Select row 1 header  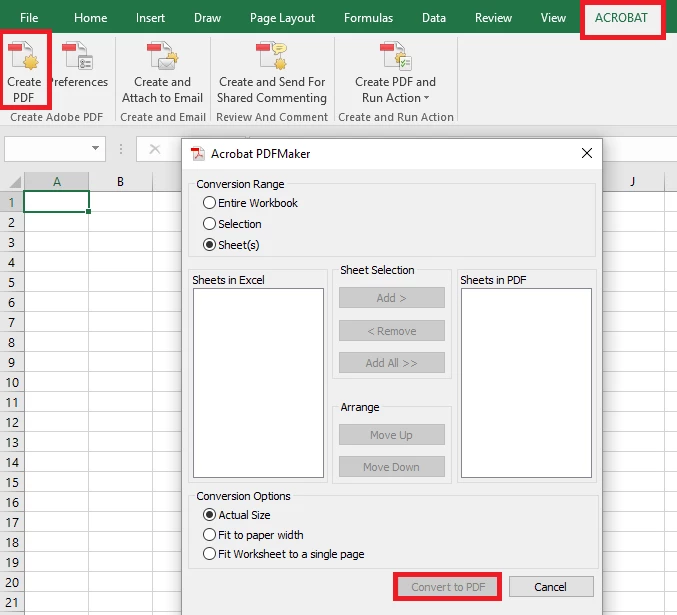12,202
